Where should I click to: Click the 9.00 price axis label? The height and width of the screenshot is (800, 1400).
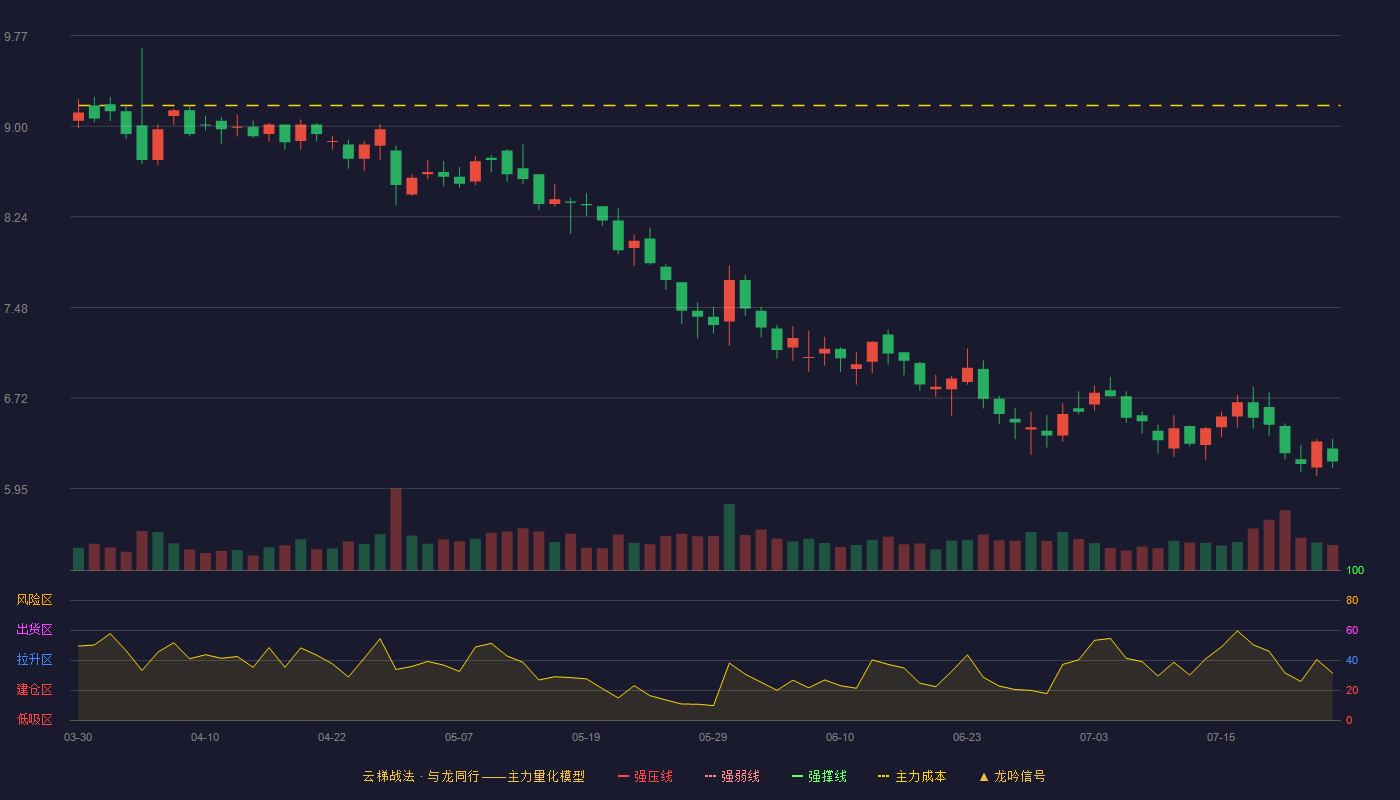[16, 128]
